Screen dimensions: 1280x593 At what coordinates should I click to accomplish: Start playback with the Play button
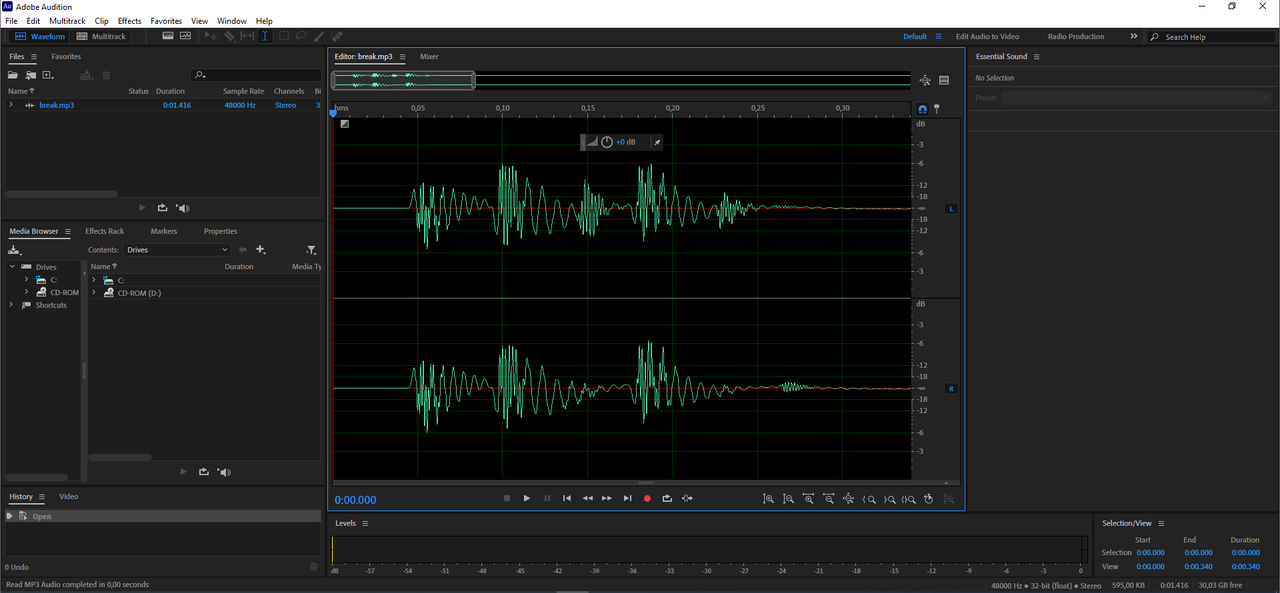tap(527, 498)
